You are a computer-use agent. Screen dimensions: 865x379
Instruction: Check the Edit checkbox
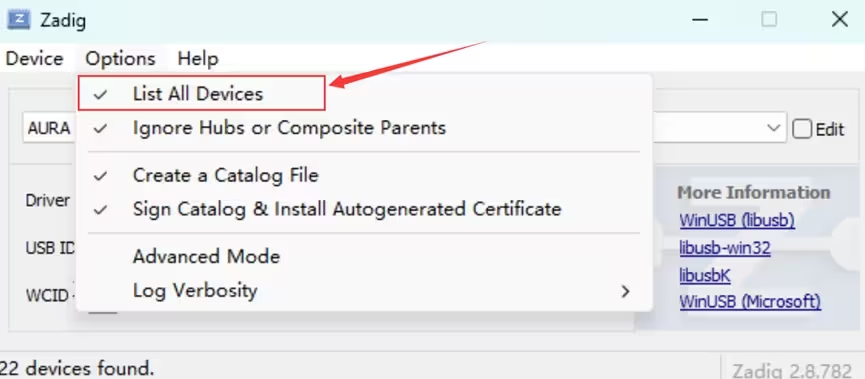coord(802,129)
